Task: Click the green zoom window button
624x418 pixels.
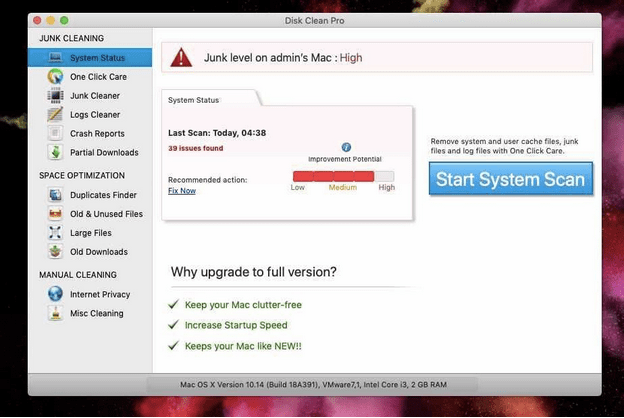Action: pyautogui.click(x=64, y=20)
